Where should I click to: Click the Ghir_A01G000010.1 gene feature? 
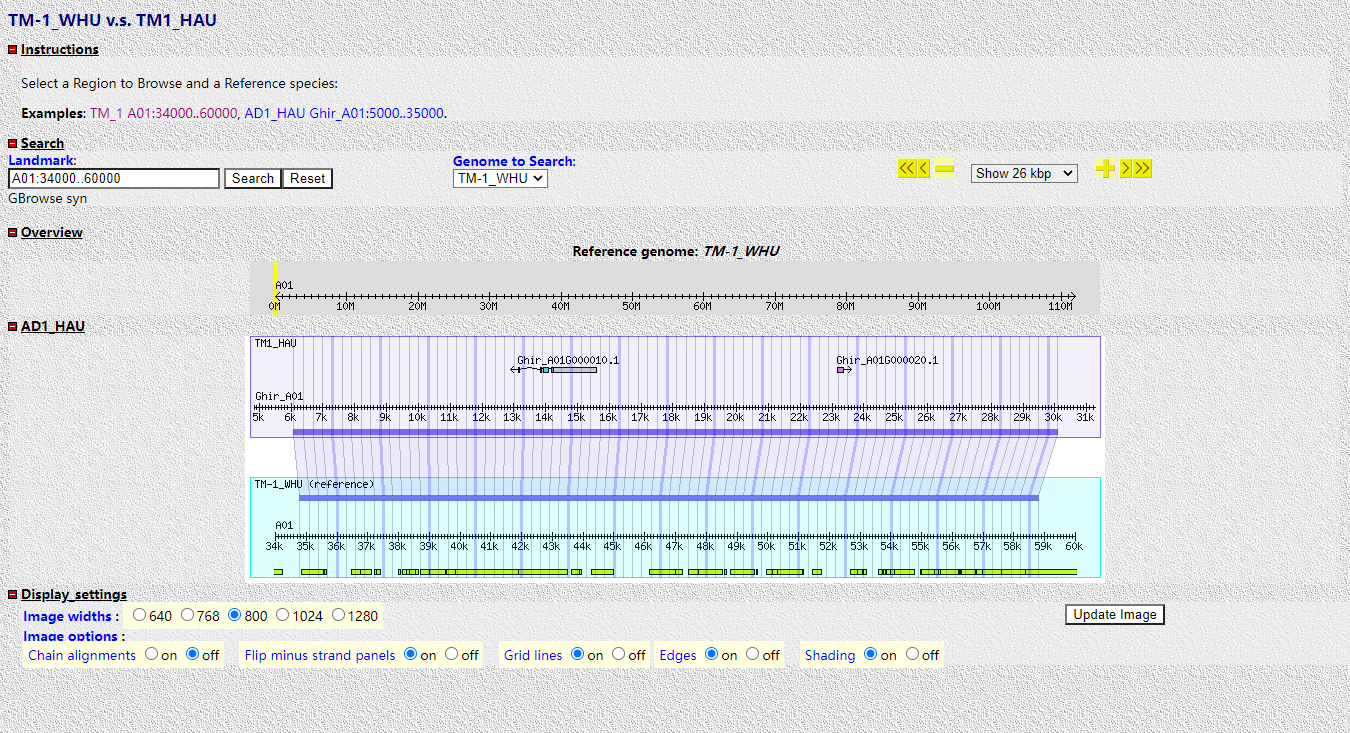pos(568,369)
